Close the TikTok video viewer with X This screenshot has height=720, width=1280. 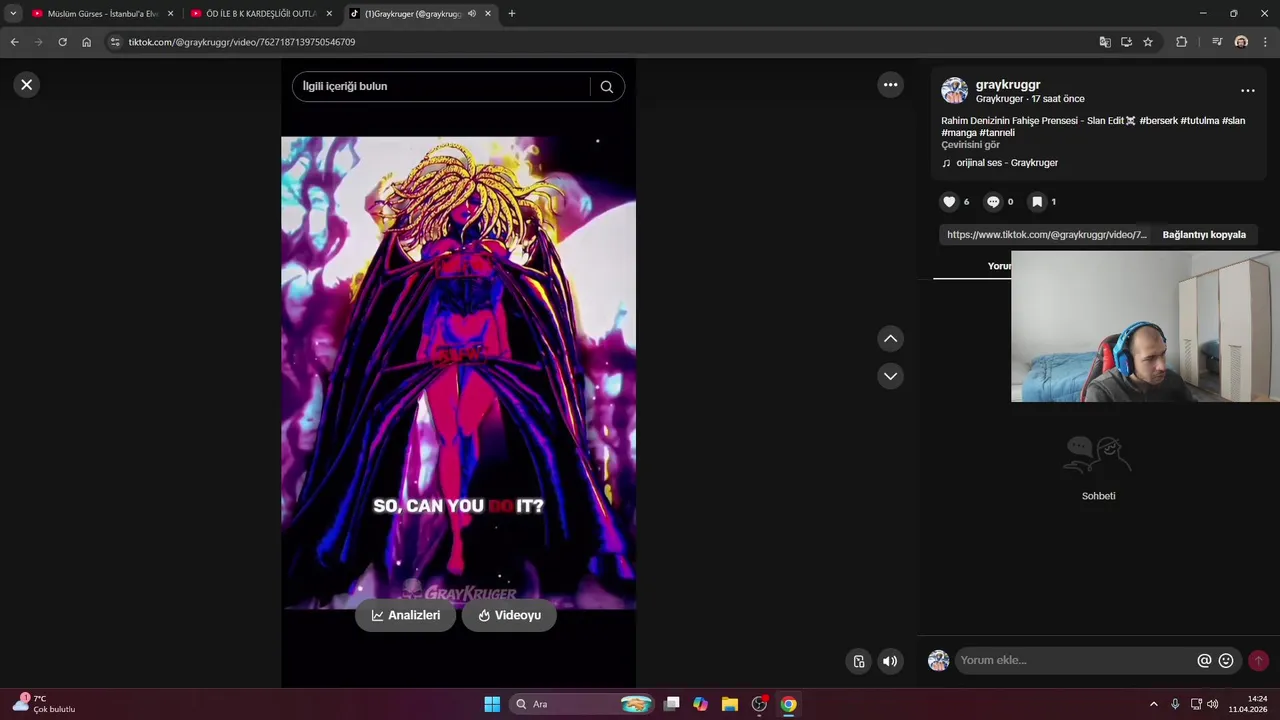[27, 85]
